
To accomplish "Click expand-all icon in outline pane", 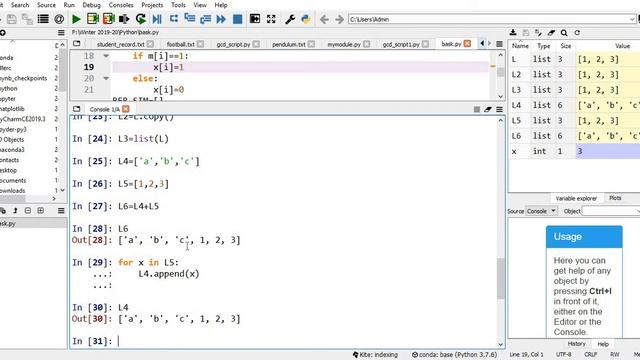I will [40, 211].
